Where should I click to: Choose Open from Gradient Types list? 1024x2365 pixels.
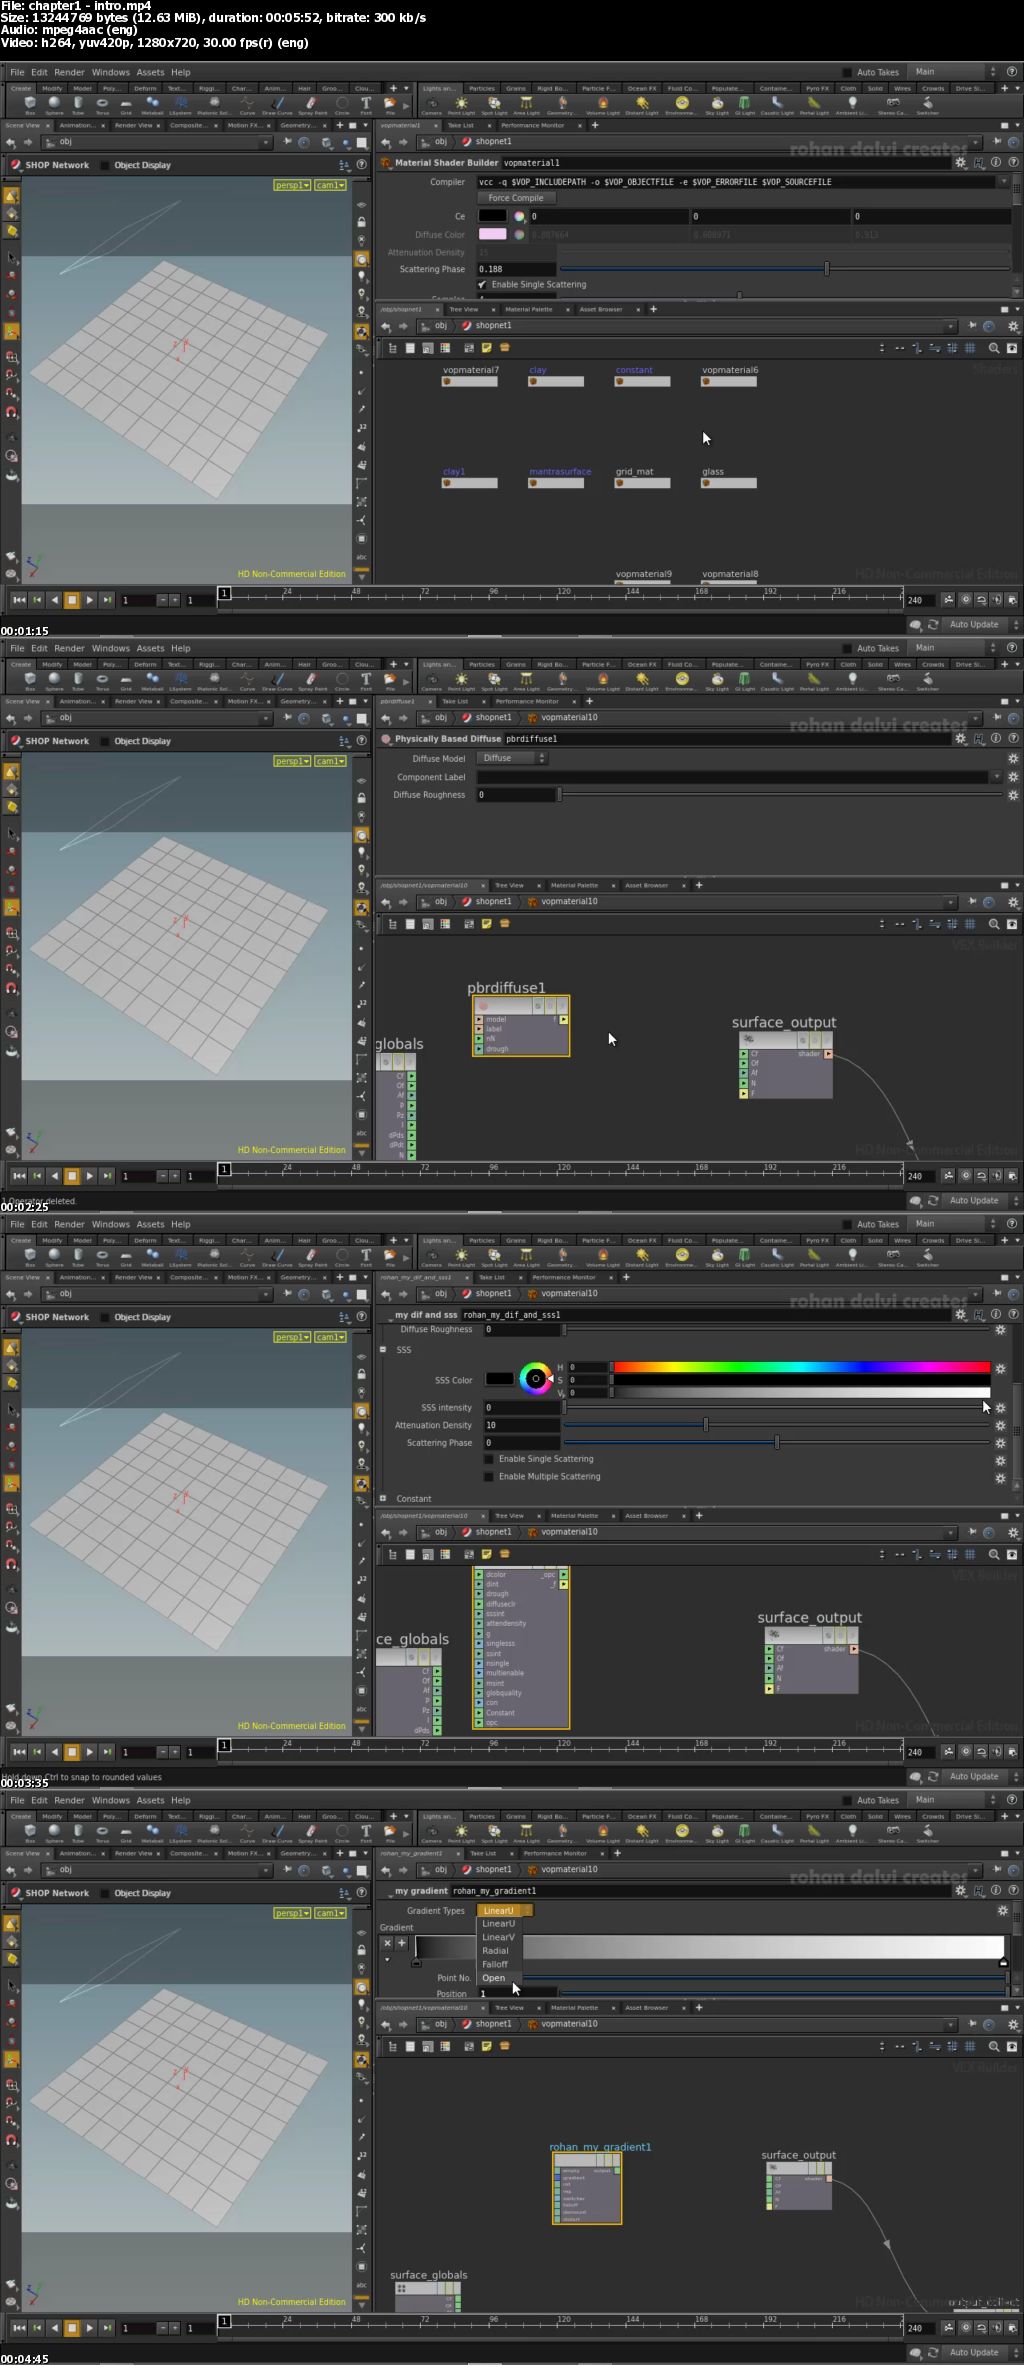(x=494, y=1978)
